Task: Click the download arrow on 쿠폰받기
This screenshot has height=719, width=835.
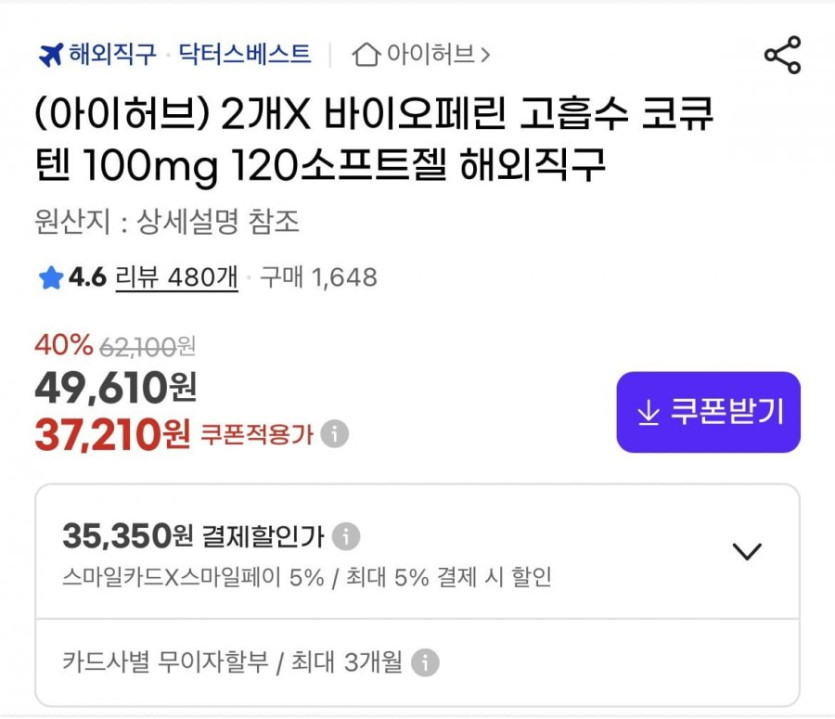Action: 648,412
